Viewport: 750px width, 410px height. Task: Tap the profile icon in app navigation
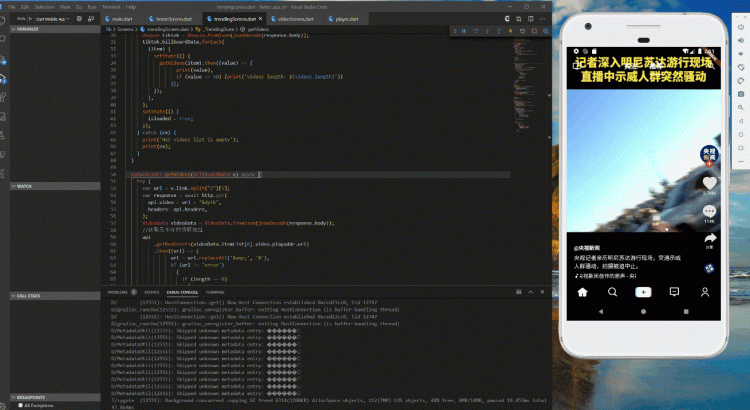706,291
